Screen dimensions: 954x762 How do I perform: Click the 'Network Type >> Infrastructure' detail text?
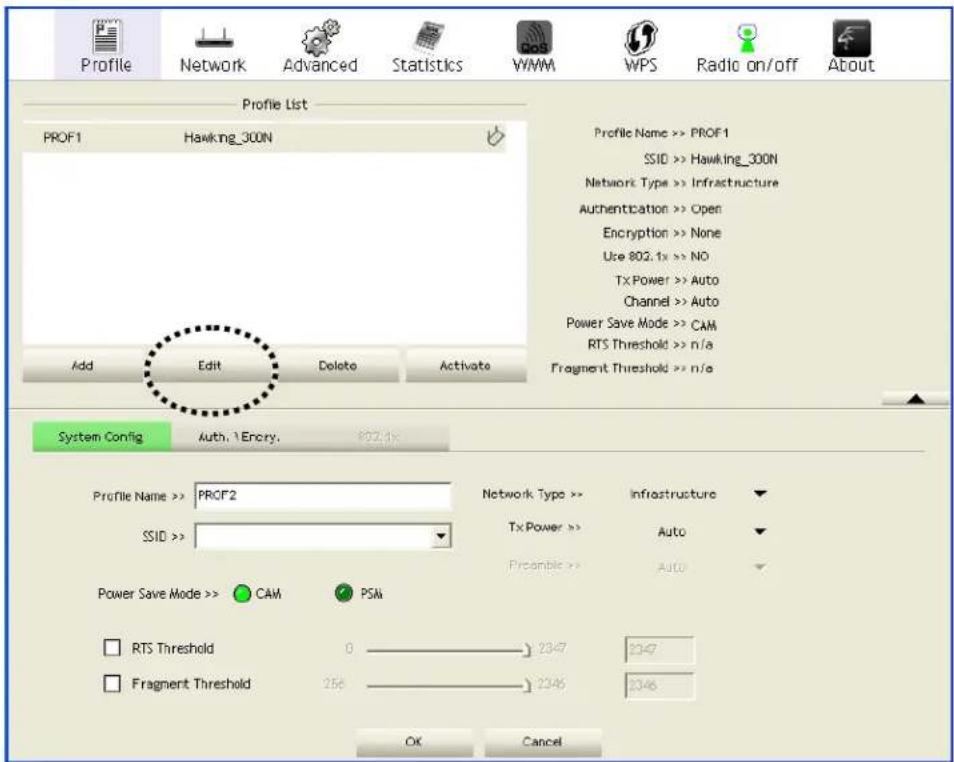(x=681, y=183)
